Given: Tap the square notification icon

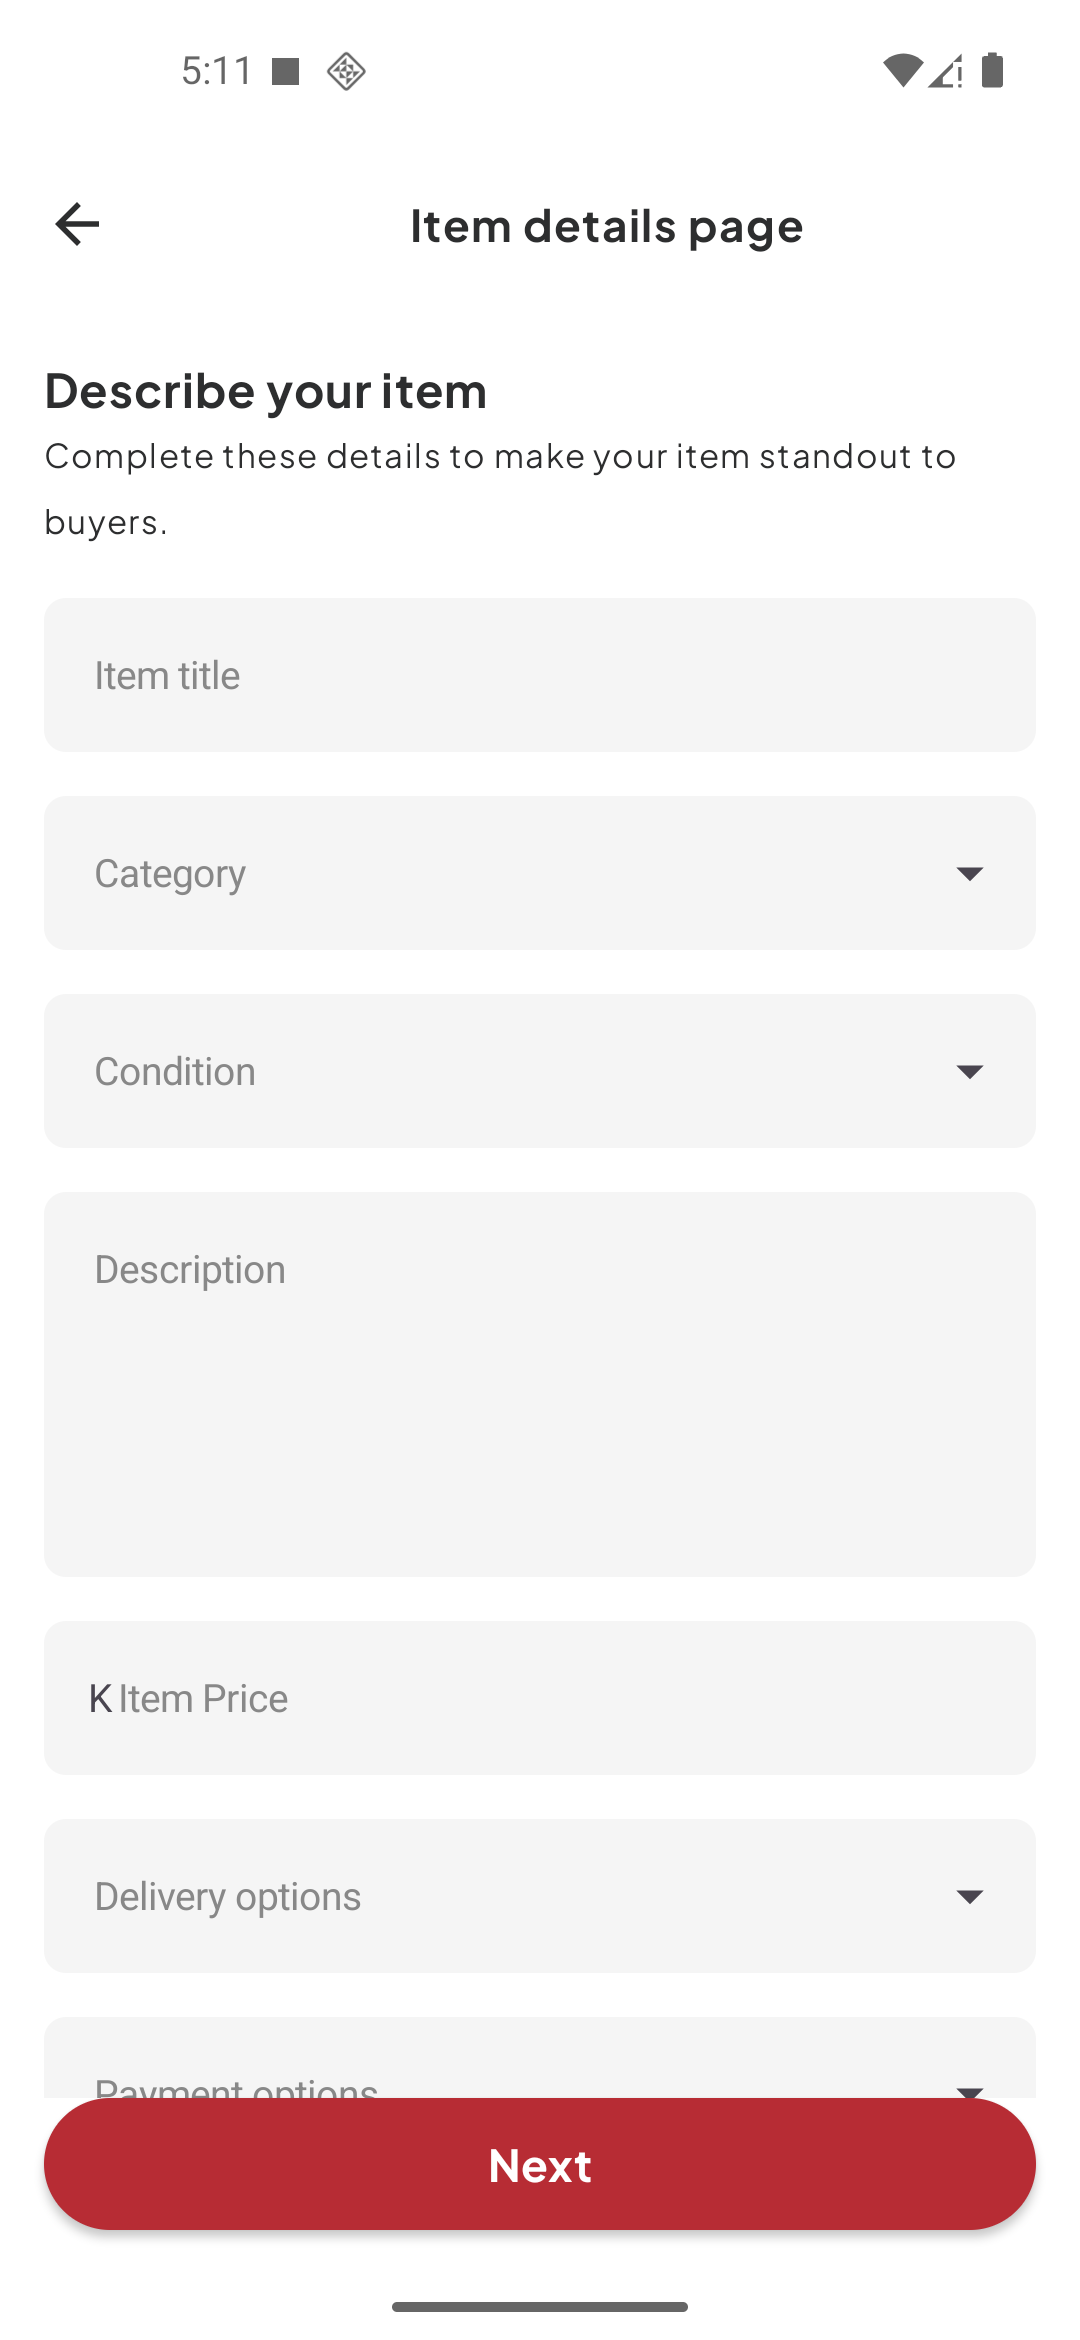Looking at the screenshot, I should (286, 71).
